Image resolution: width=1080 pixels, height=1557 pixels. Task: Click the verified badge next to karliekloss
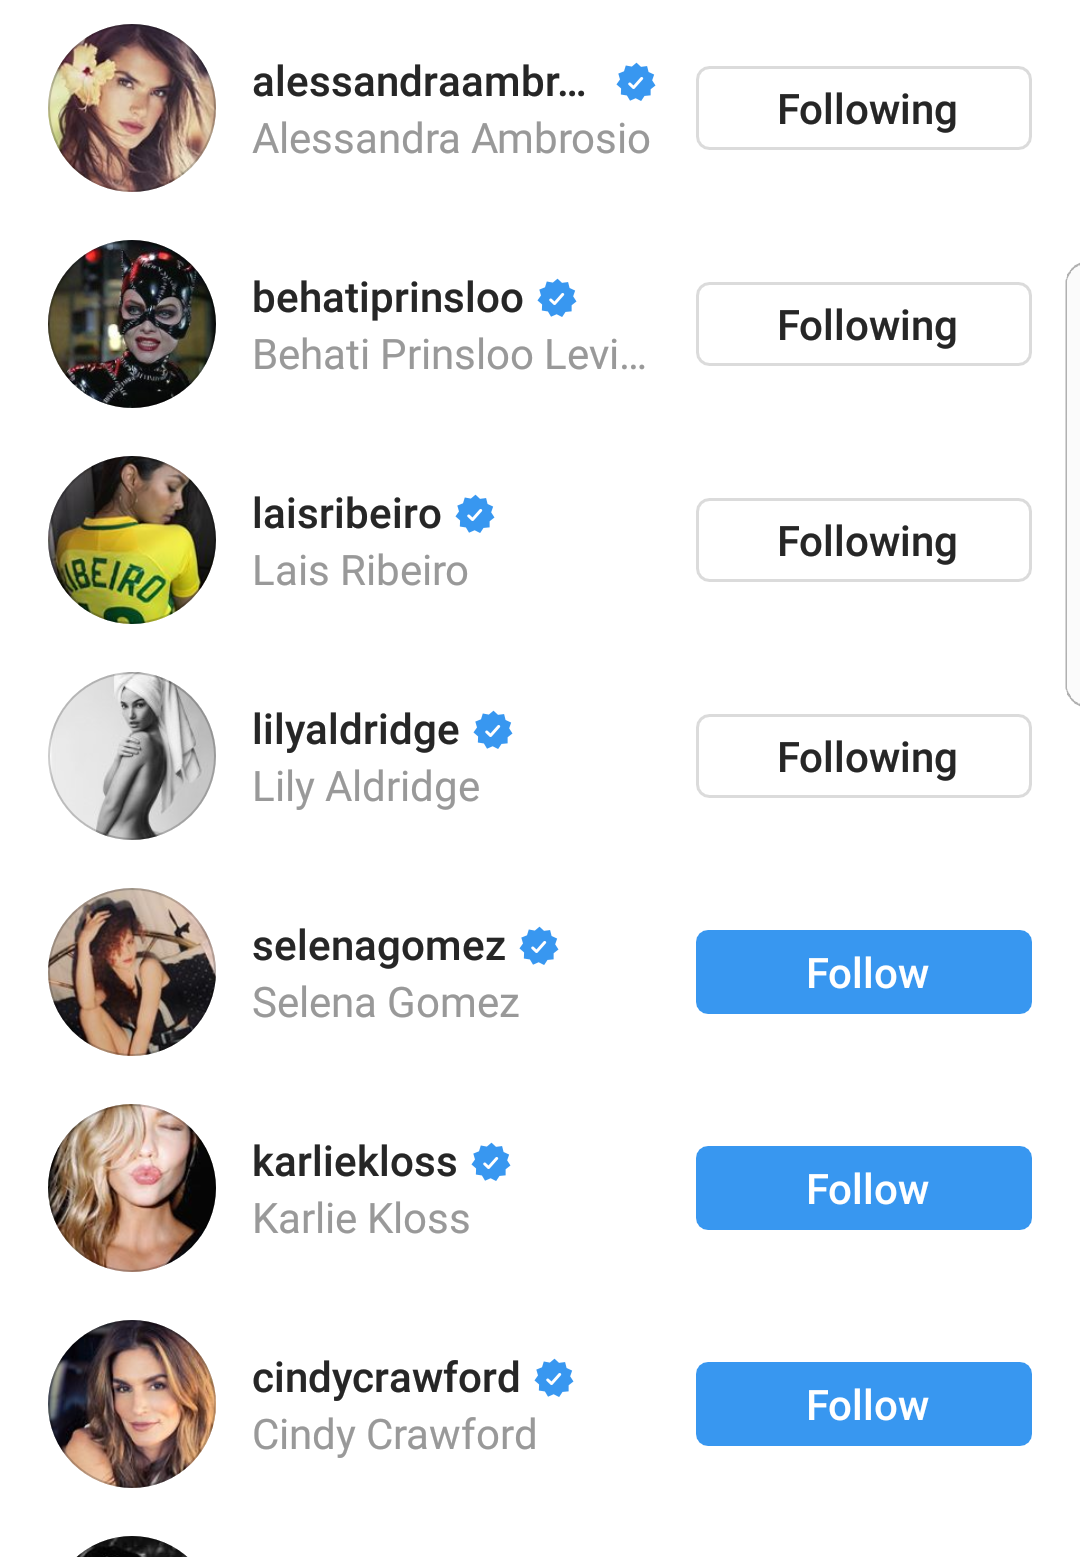(x=491, y=1161)
